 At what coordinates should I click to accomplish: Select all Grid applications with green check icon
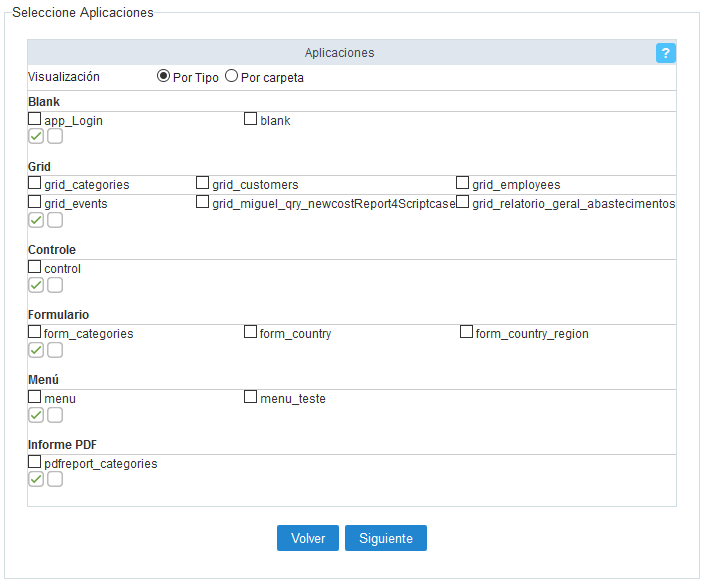pos(36,220)
